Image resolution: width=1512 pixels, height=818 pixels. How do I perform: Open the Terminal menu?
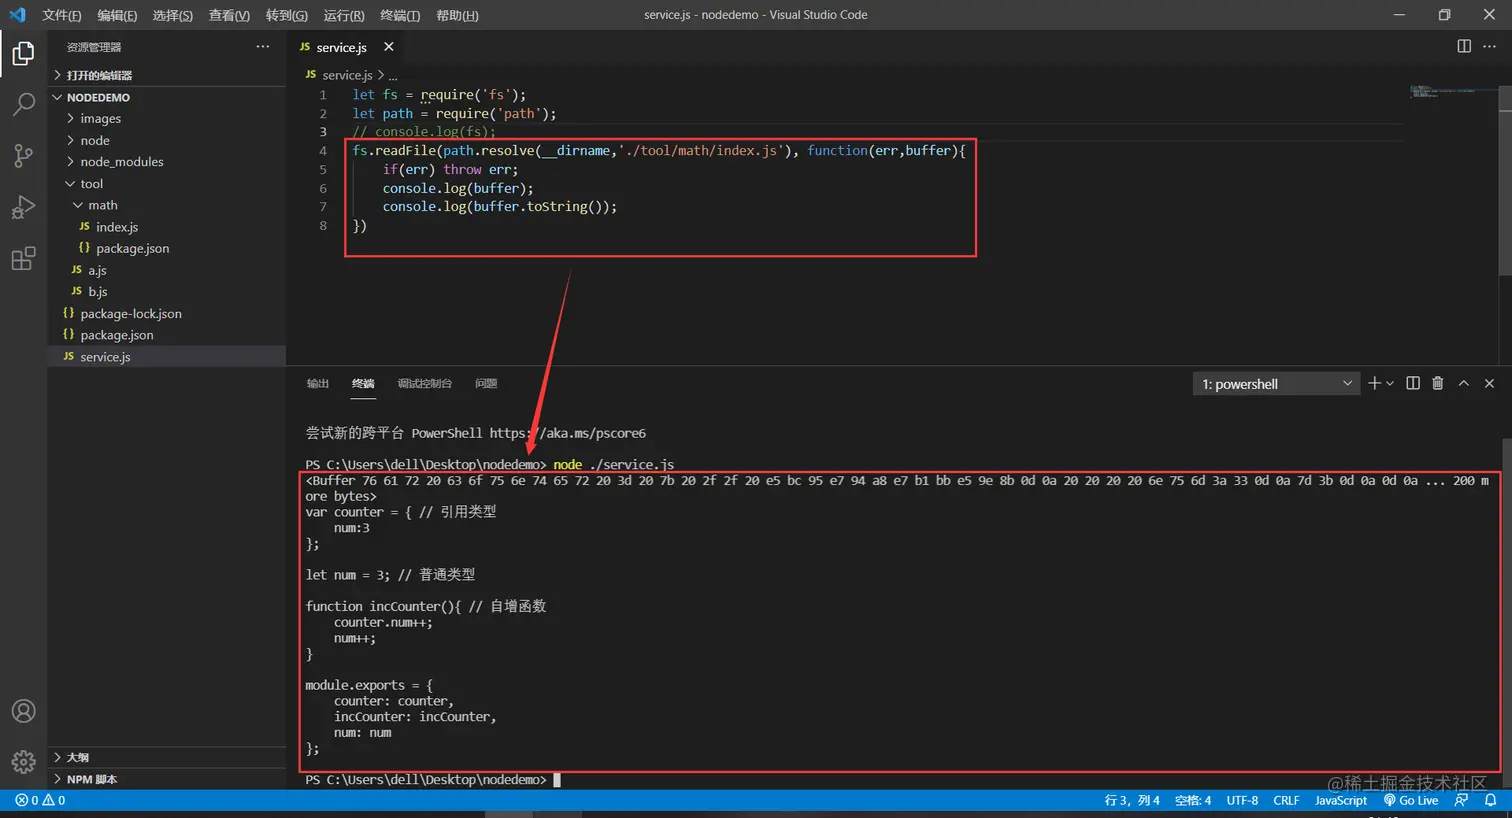[400, 15]
